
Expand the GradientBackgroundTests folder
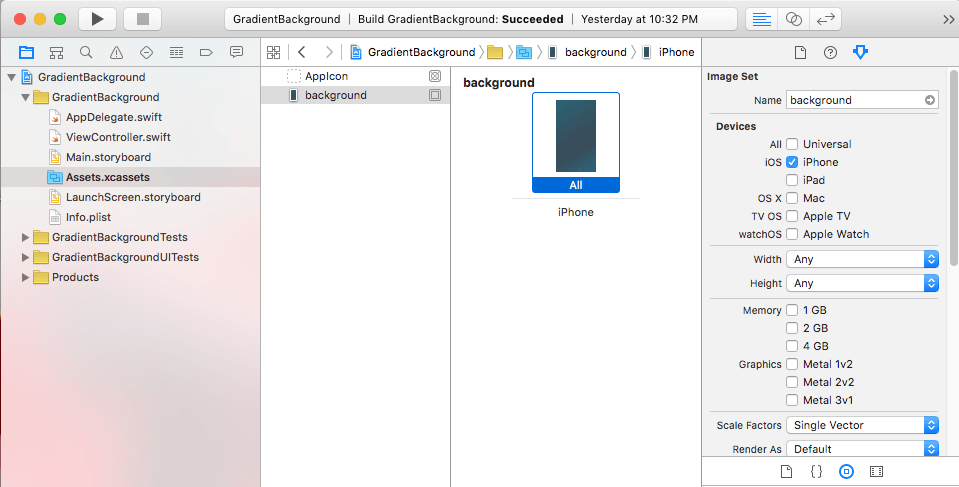25,237
